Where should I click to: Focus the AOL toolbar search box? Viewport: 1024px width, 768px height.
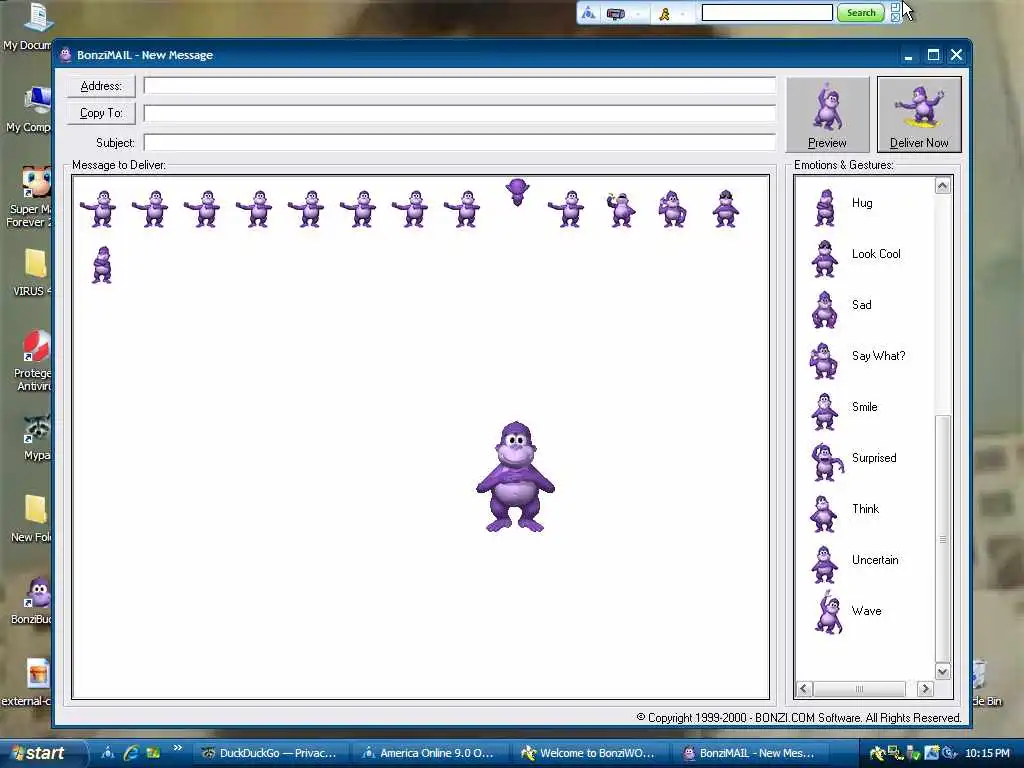click(767, 12)
